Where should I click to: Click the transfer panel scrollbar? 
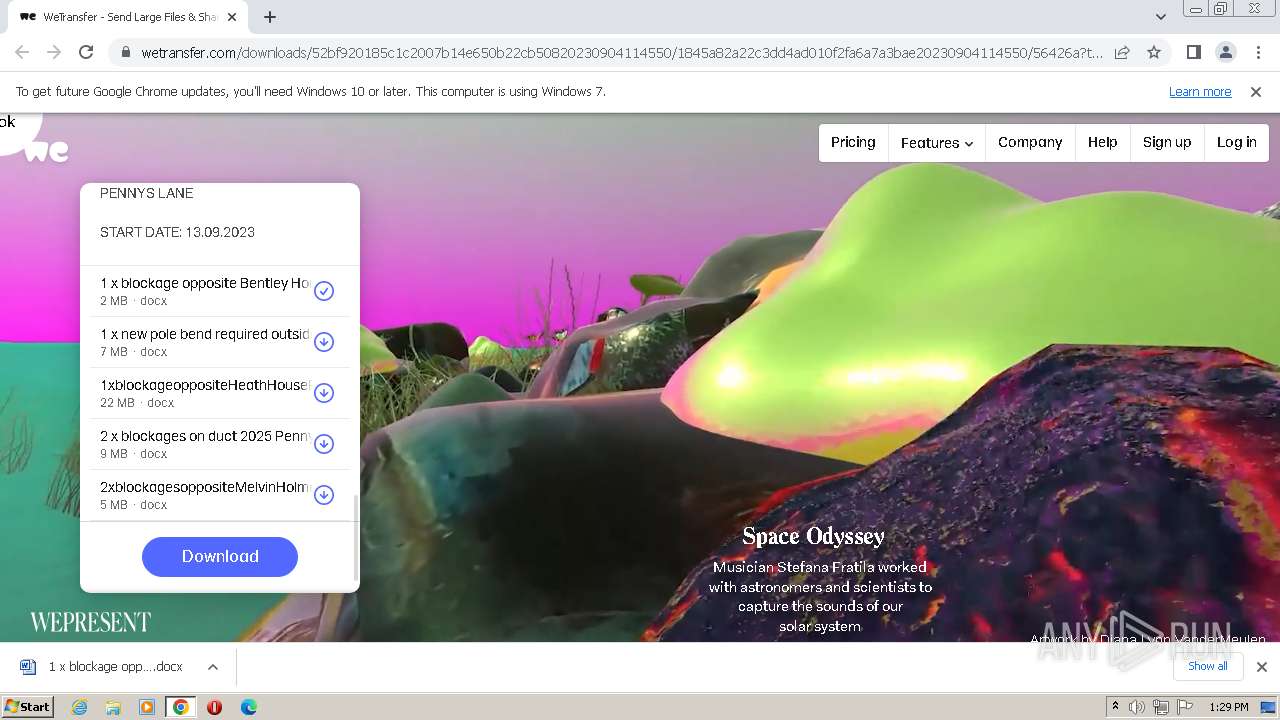[356, 537]
